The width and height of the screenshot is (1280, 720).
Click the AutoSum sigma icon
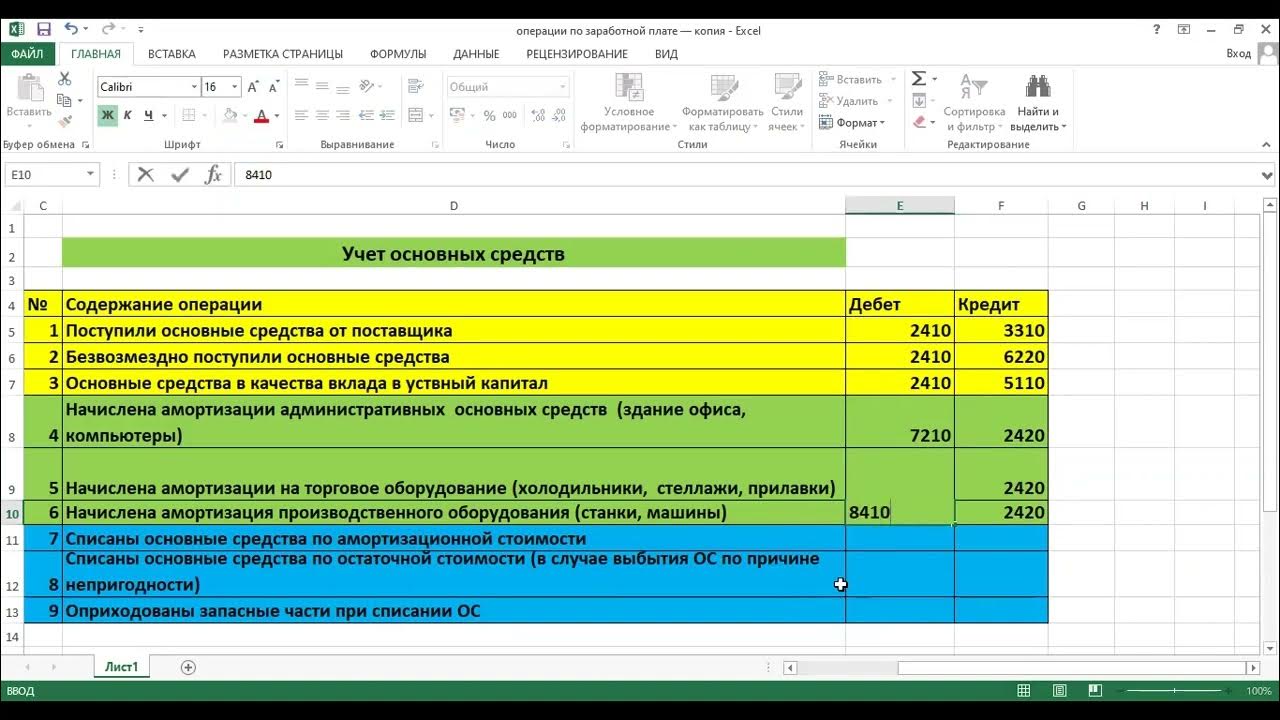pos(918,79)
